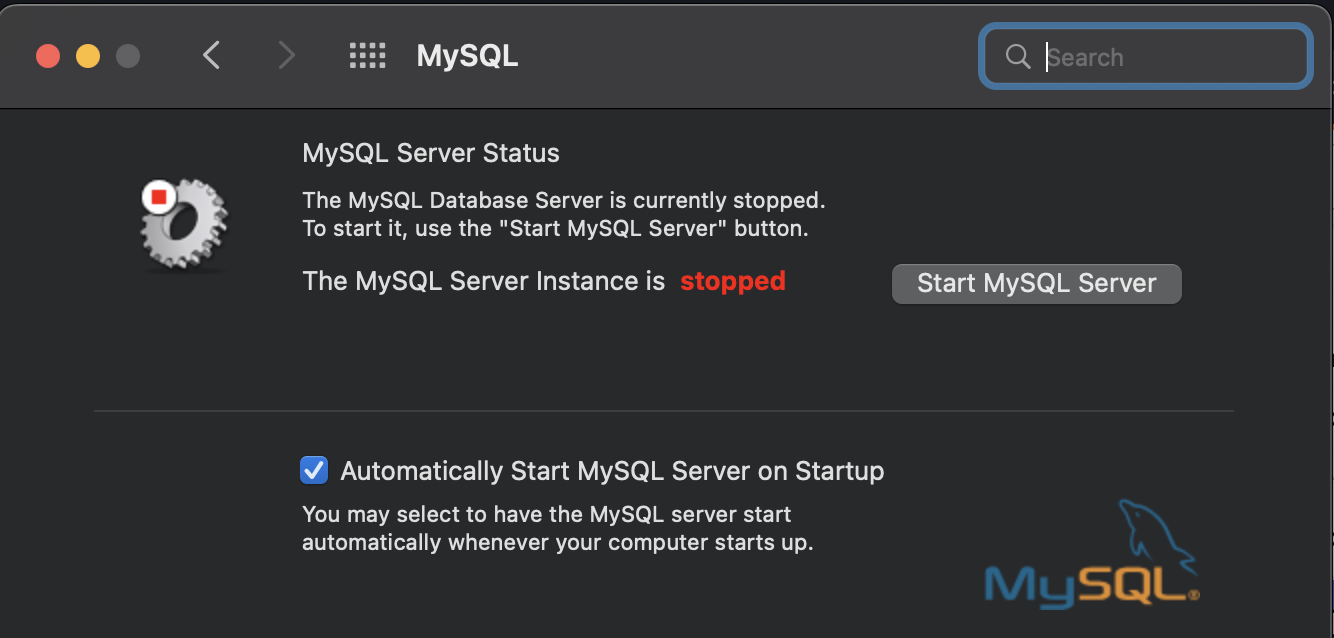Click the currently stopped description text
1334x638 pixels.
[x=564, y=214]
